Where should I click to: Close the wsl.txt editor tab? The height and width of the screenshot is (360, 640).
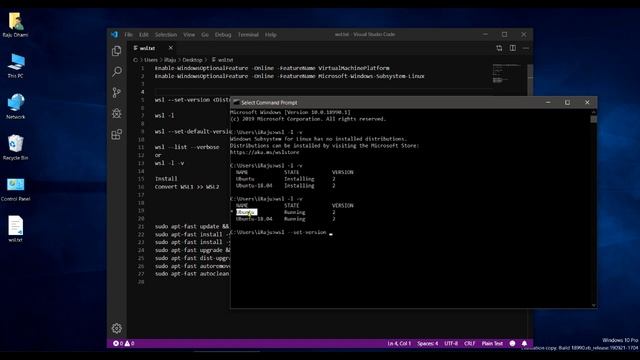[171, 48]
